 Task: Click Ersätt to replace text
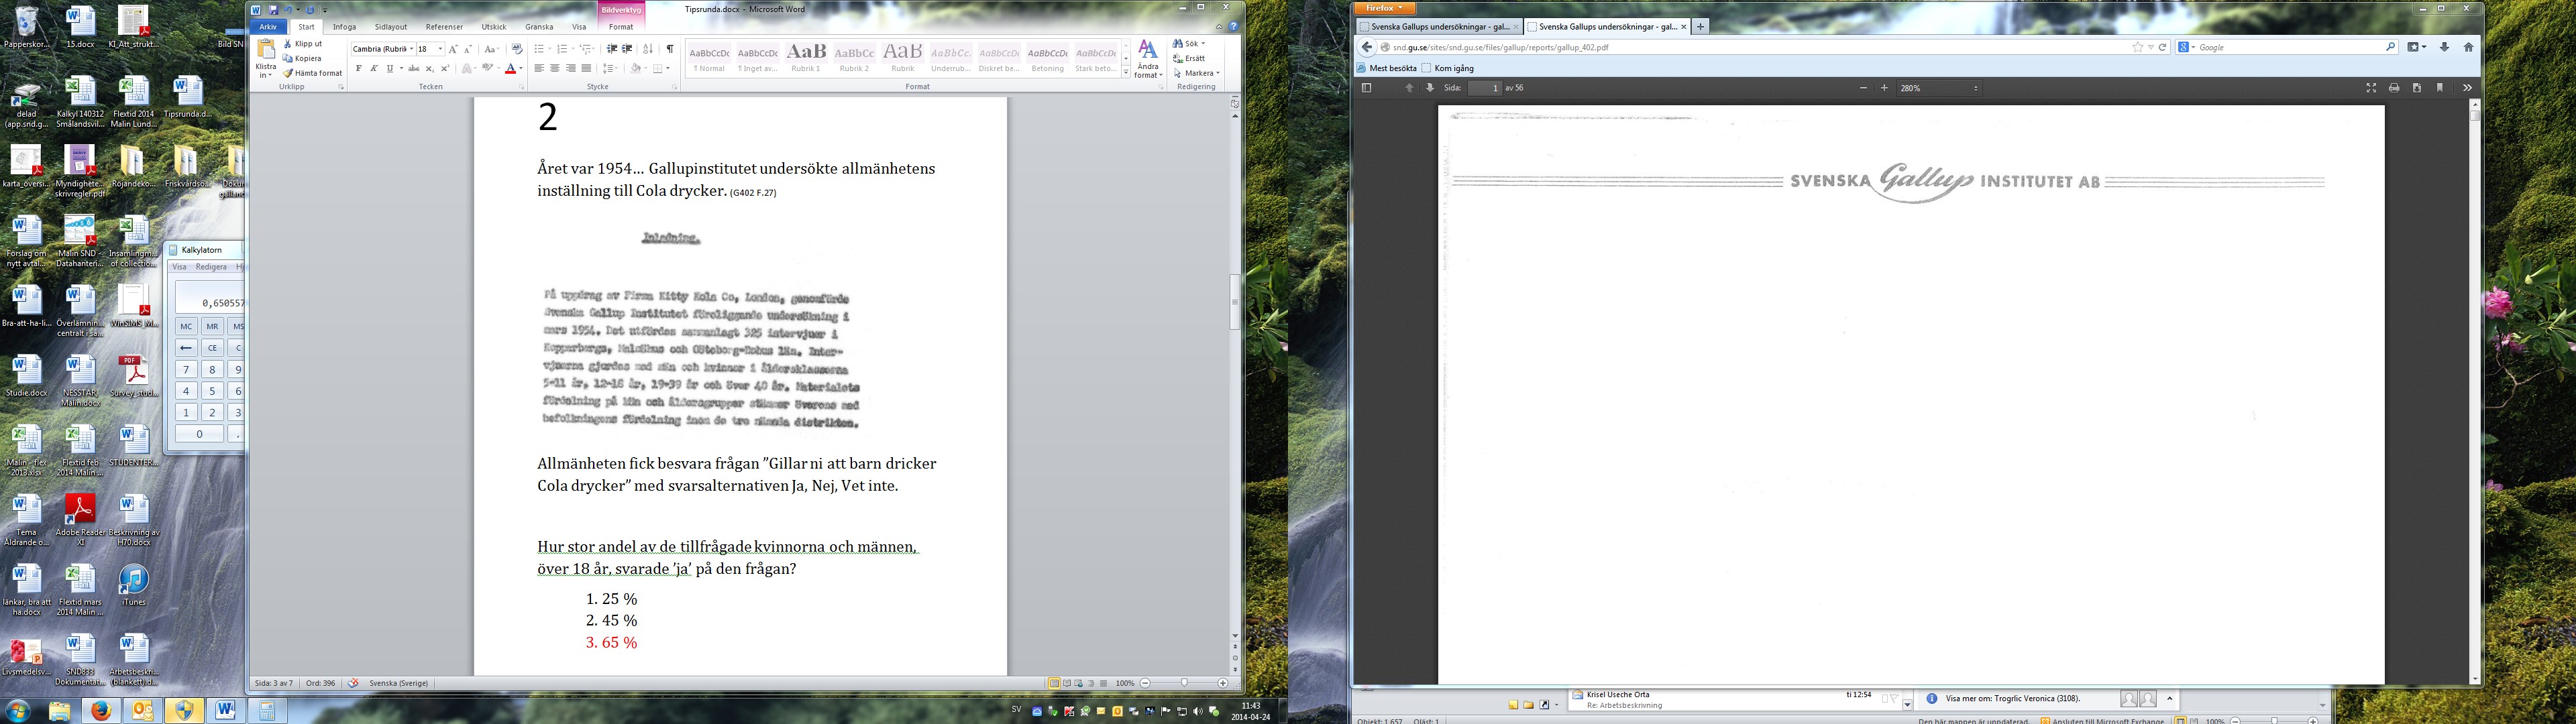coord(1190,58)
